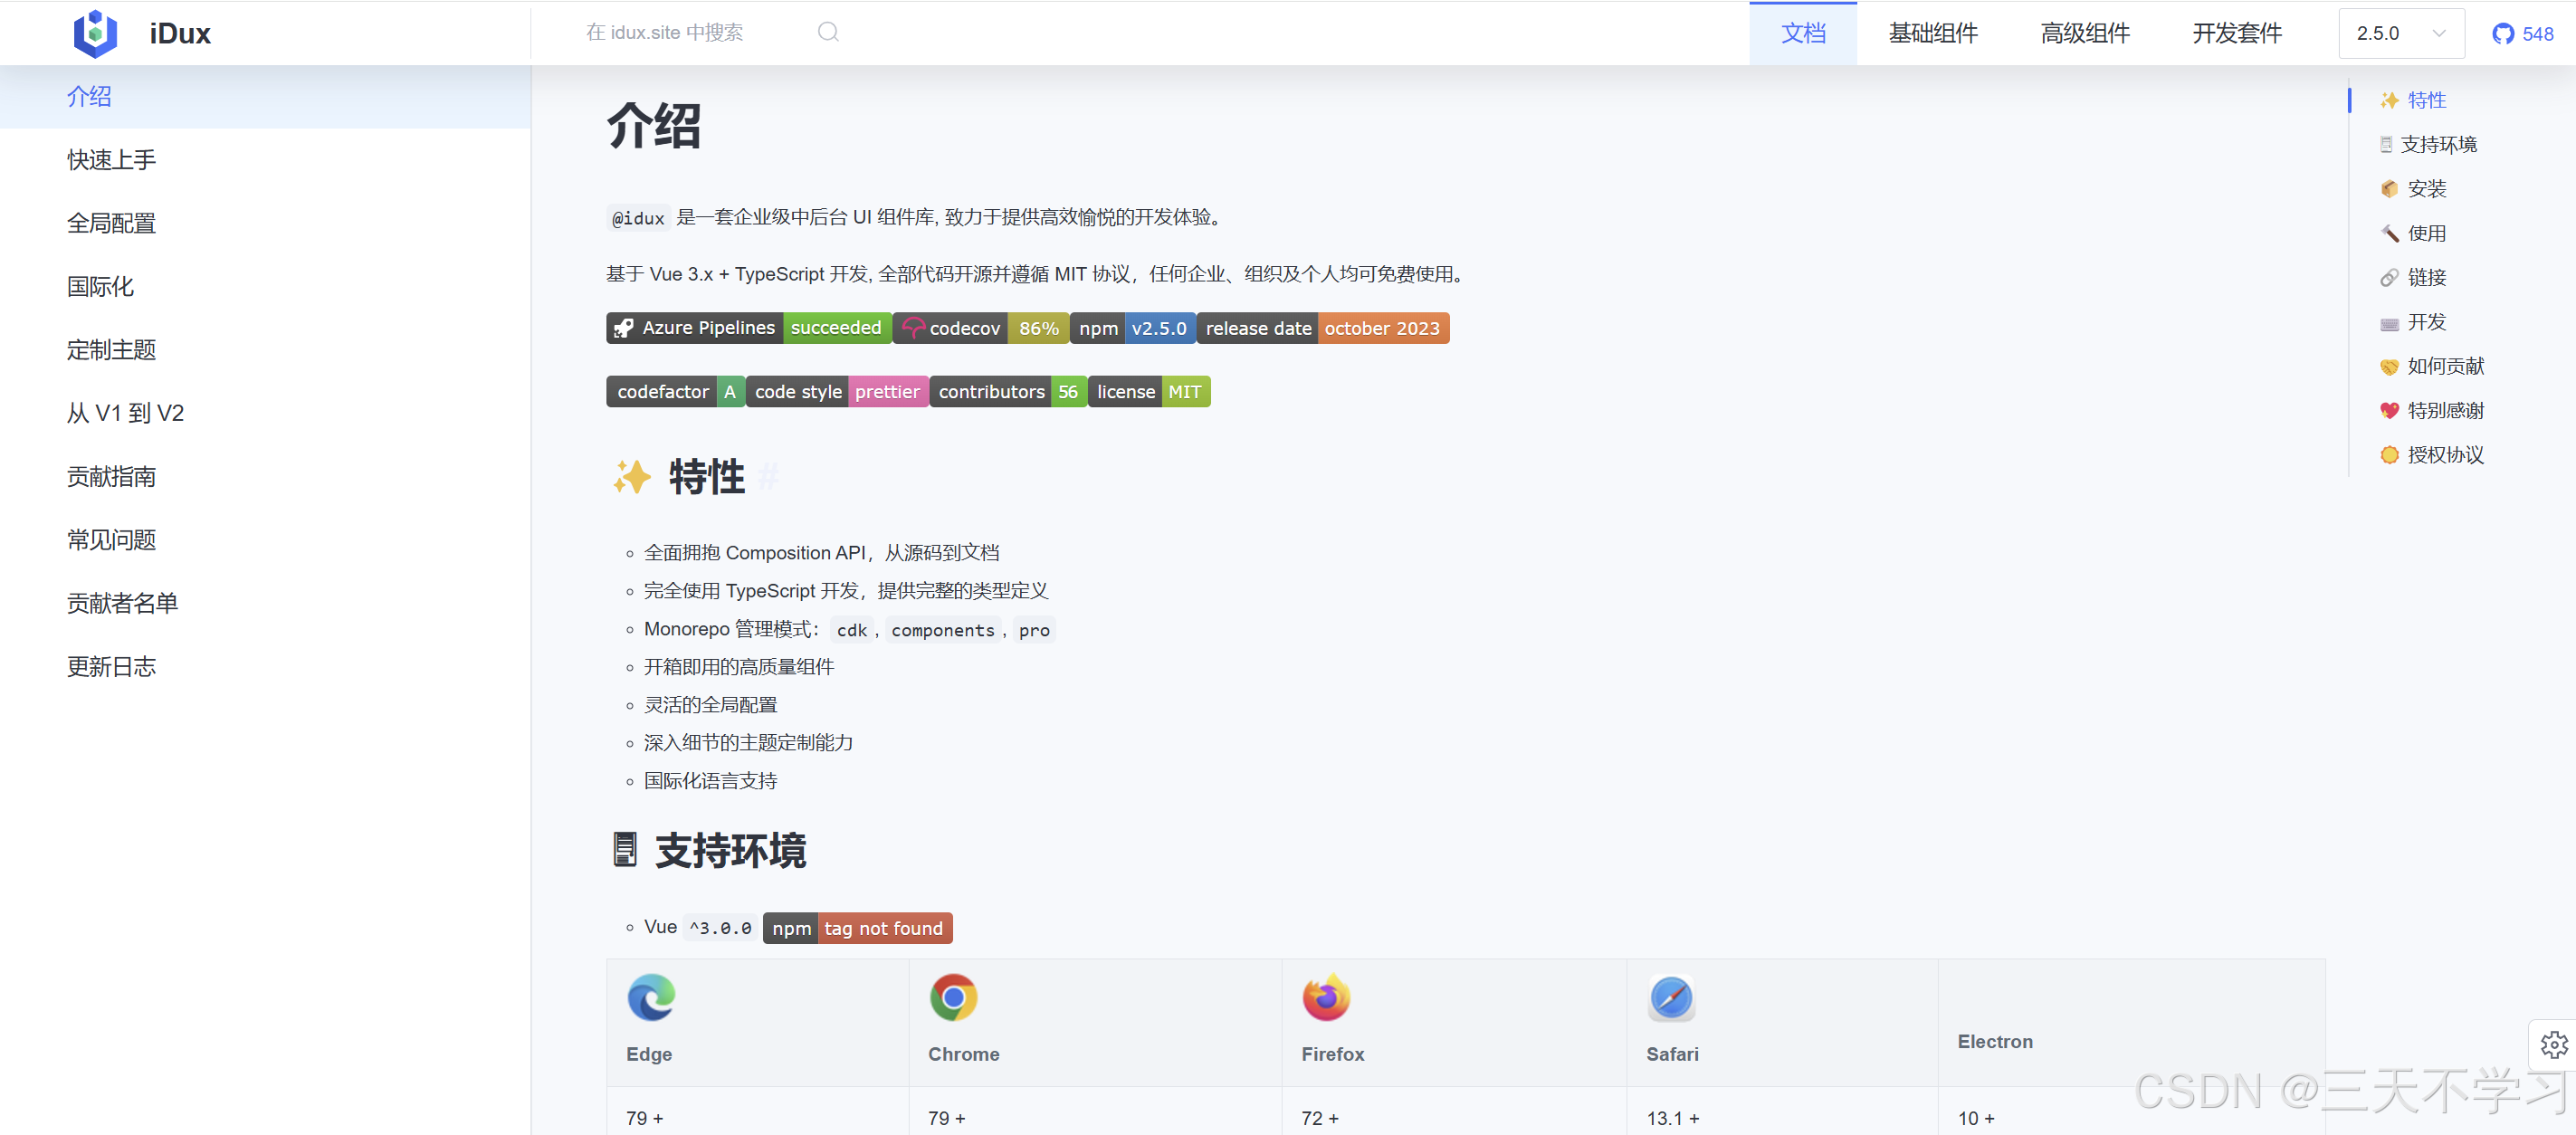
Task: Click the link icon beside 链接
Action: [x=2390, y=277]
